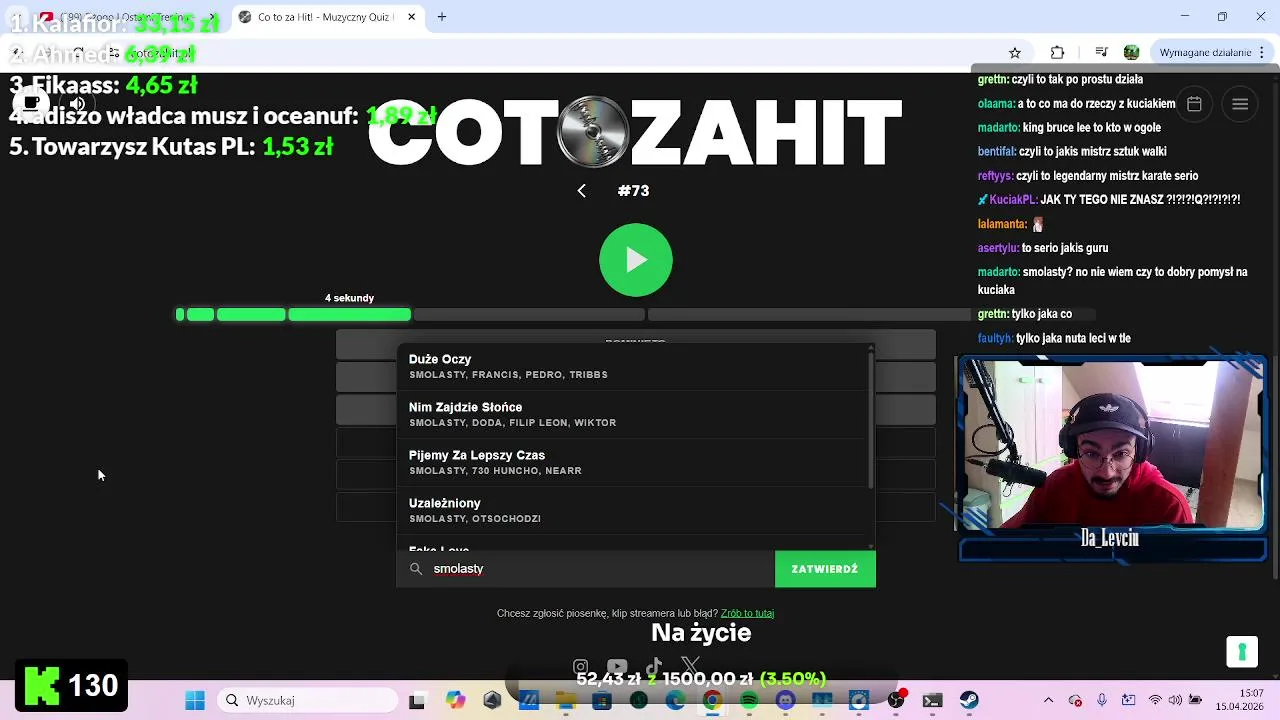1280x720 pixels.
Task: Open the TikTok social icon
Action: pos(654,667)
